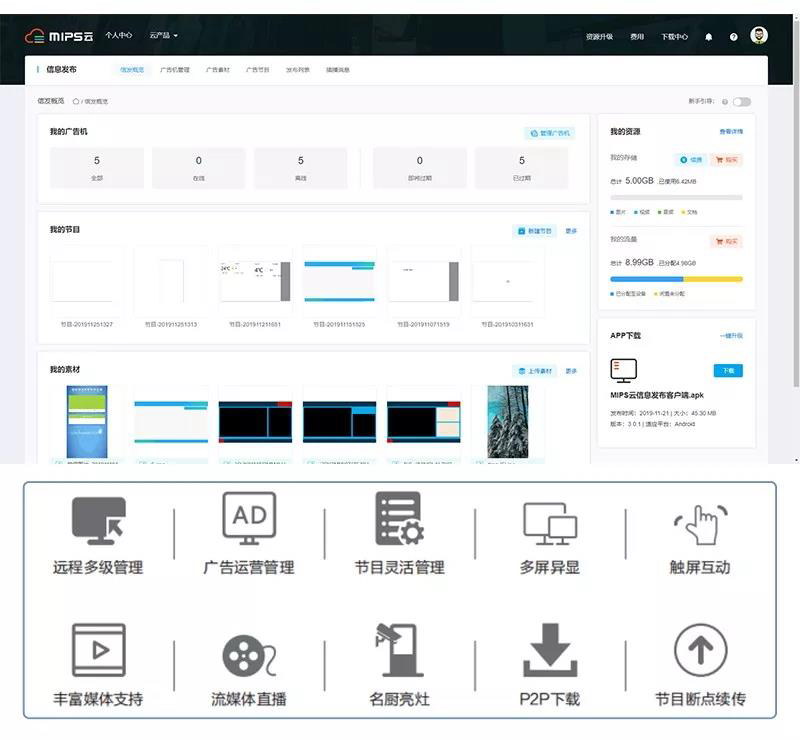800x740 pixels.
Task: Switch to the 广告素材 tab
Action: (x=218, y=70)
